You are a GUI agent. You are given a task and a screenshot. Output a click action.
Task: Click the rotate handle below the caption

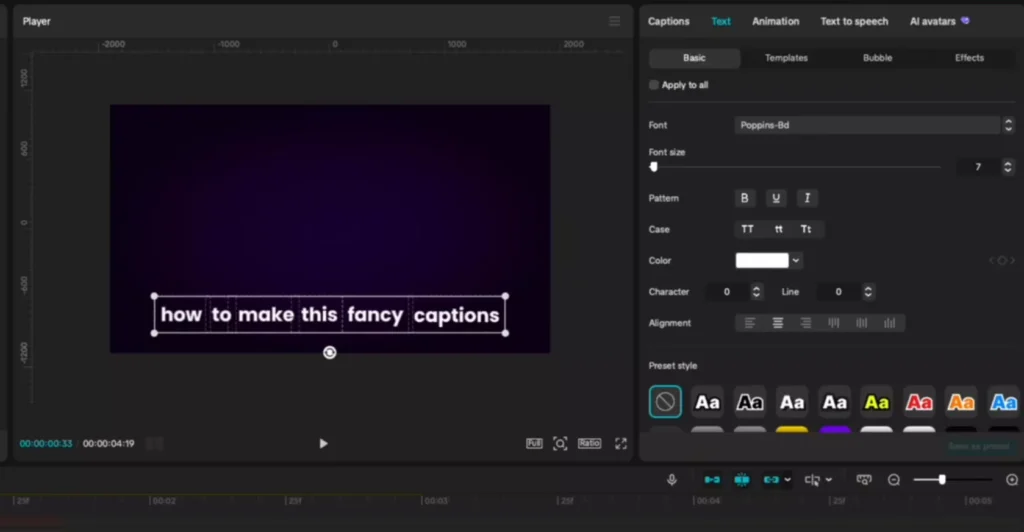329,352
